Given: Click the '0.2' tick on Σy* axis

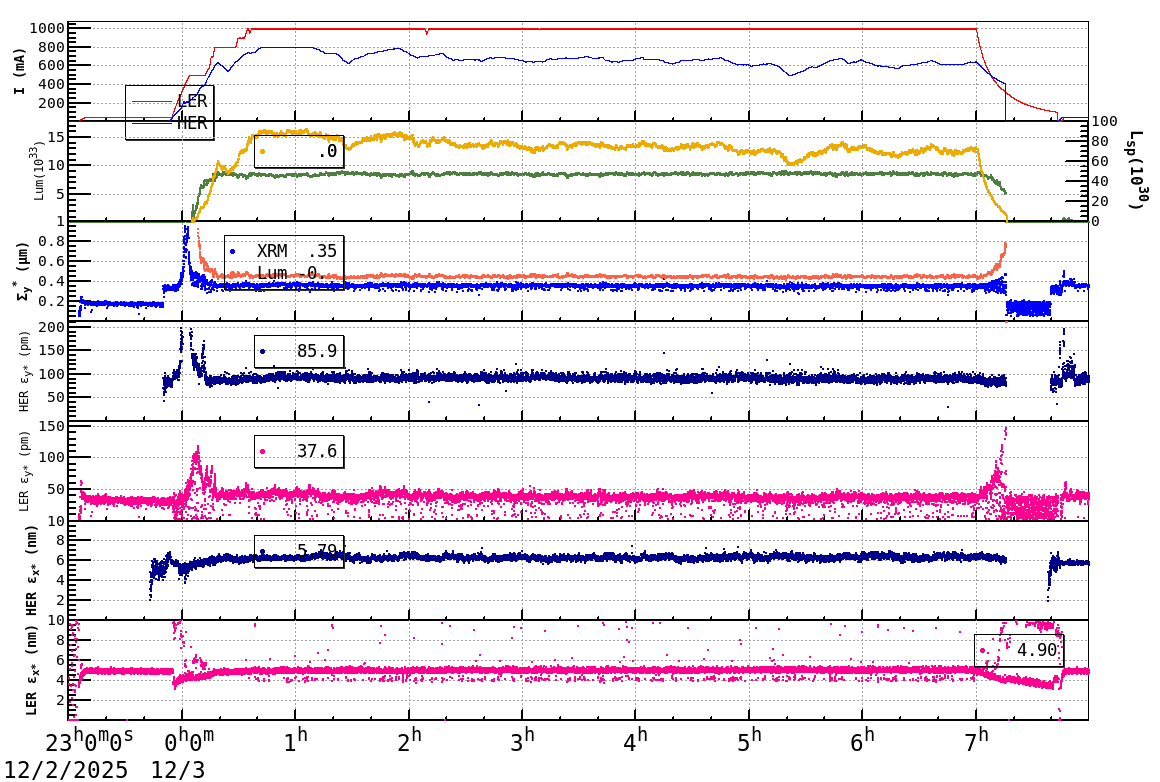Looking at the screenshot, I should [x=52, y=301].
